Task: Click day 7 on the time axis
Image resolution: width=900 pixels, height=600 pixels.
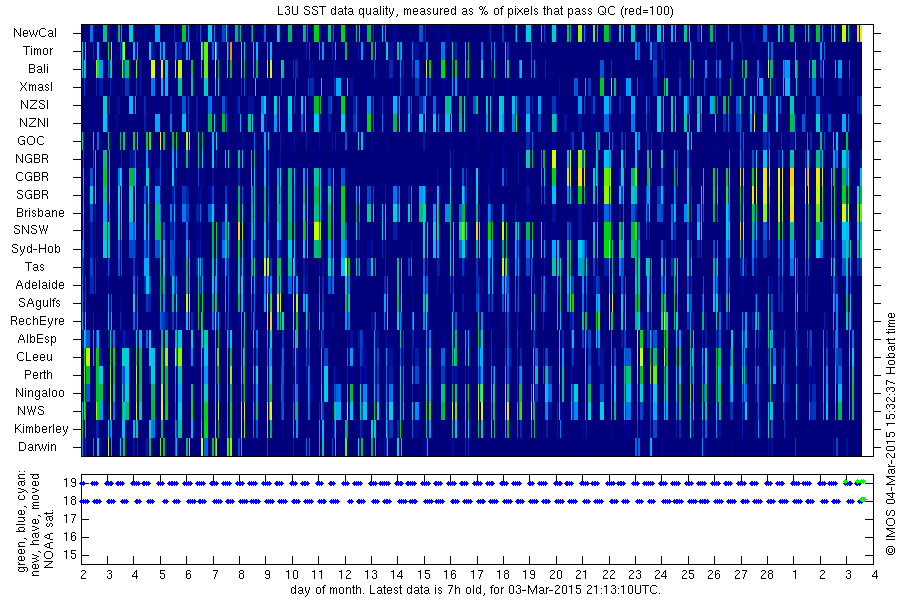Action: pos(215,575)
